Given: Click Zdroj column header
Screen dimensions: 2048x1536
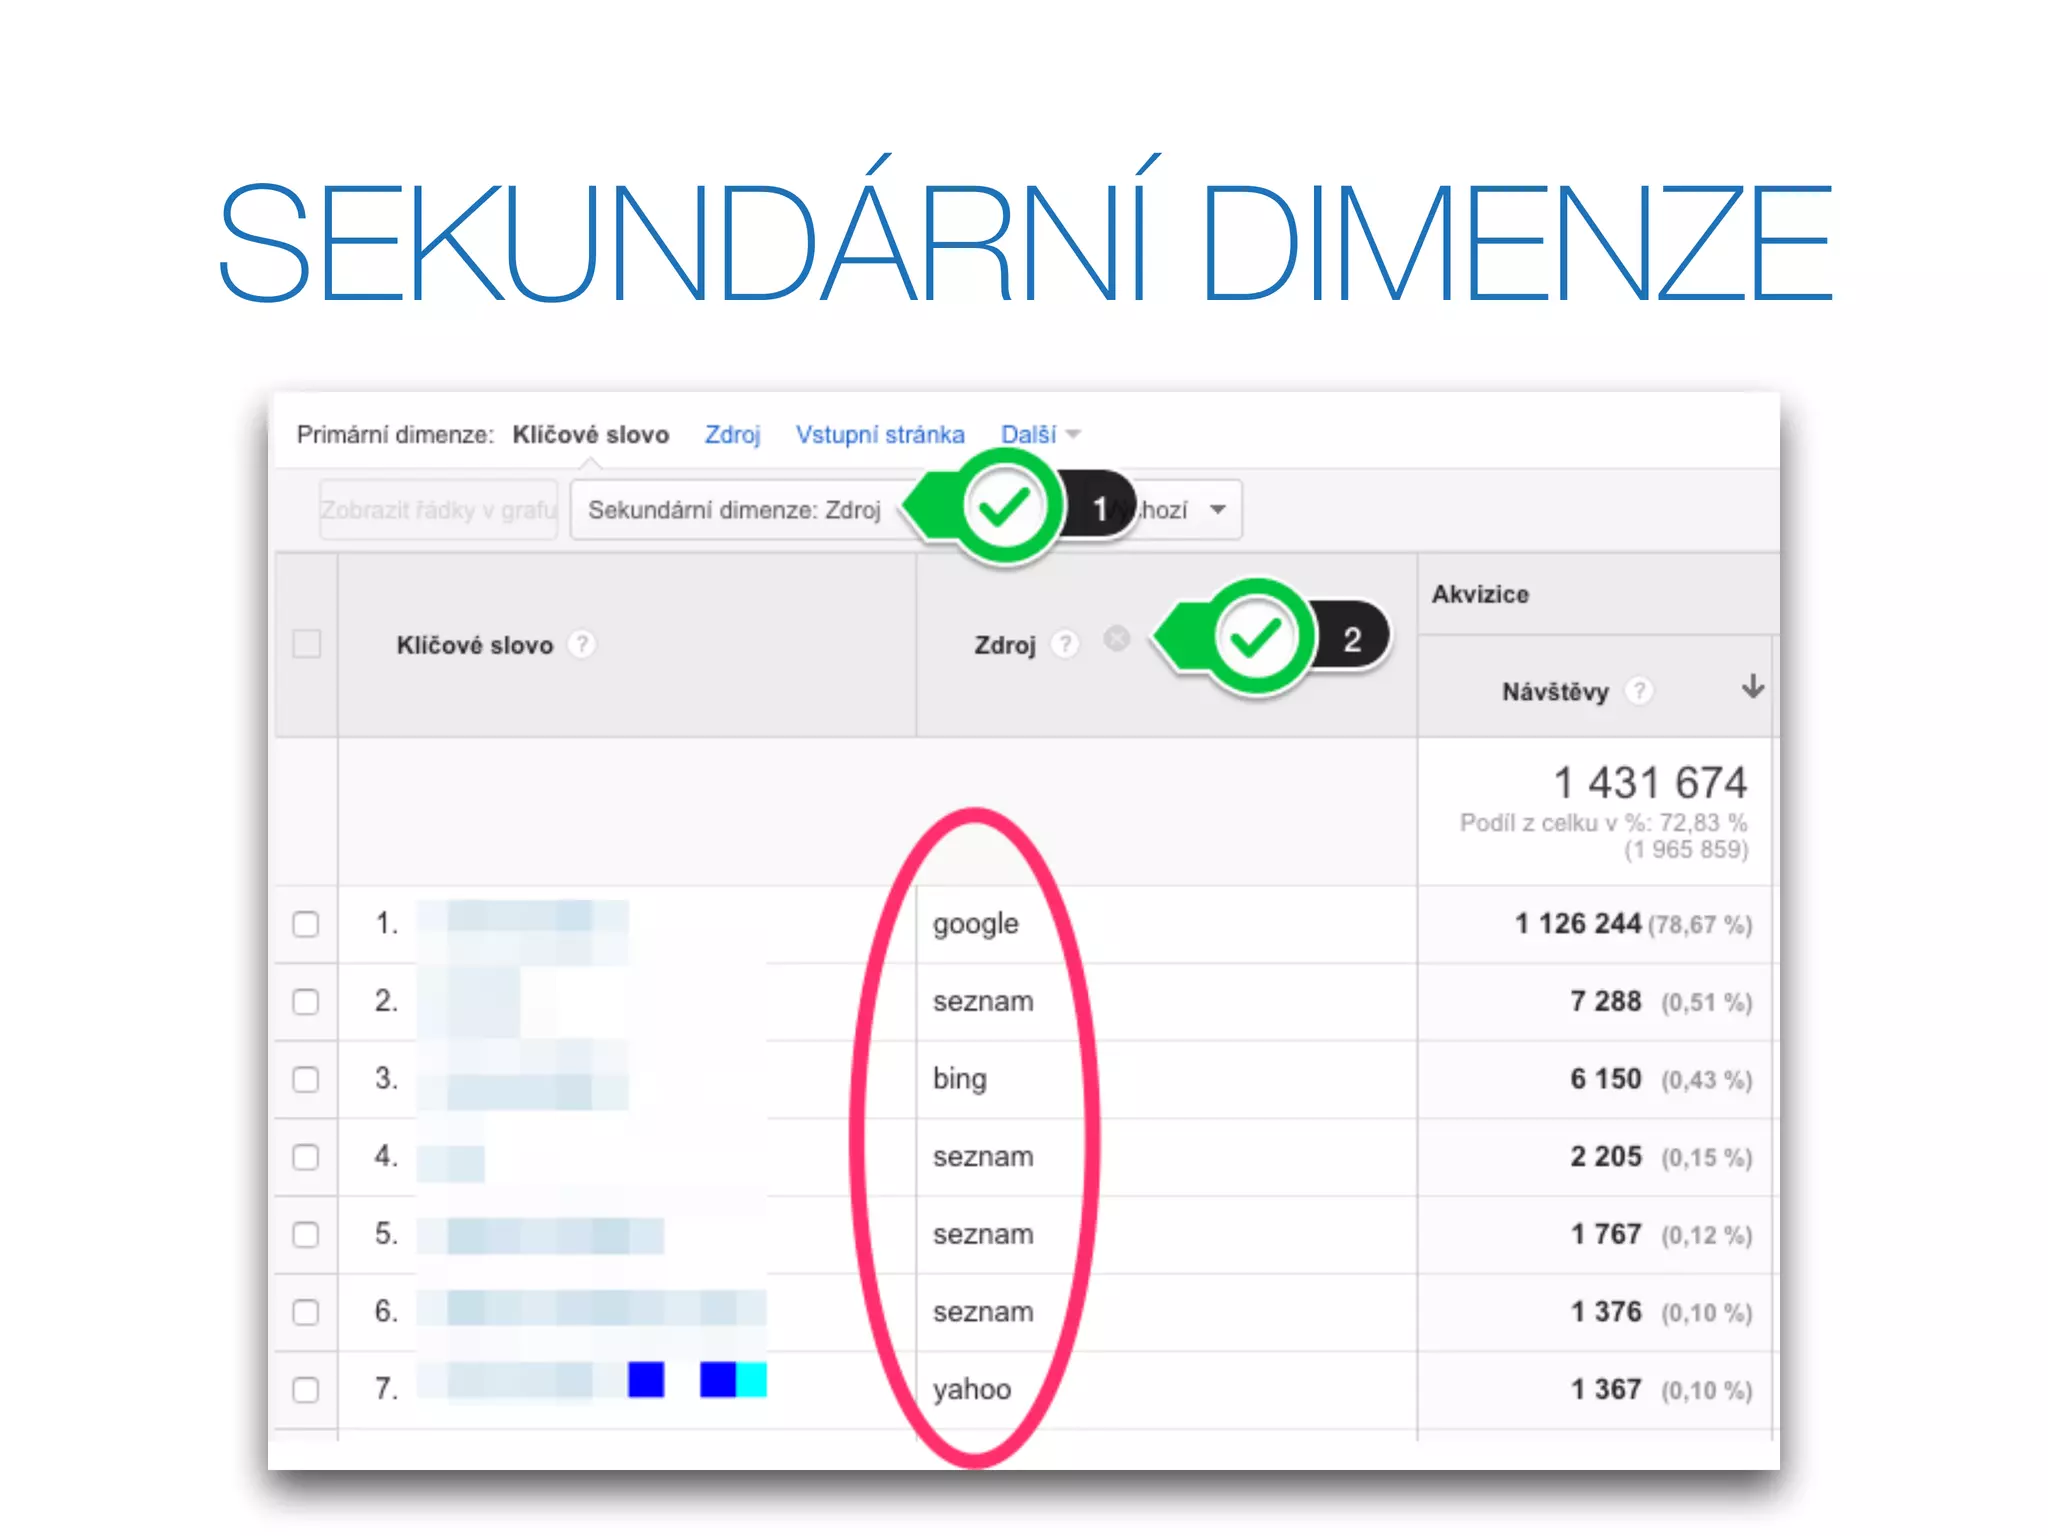Looking at the screenshot, I should [1005, 645].
